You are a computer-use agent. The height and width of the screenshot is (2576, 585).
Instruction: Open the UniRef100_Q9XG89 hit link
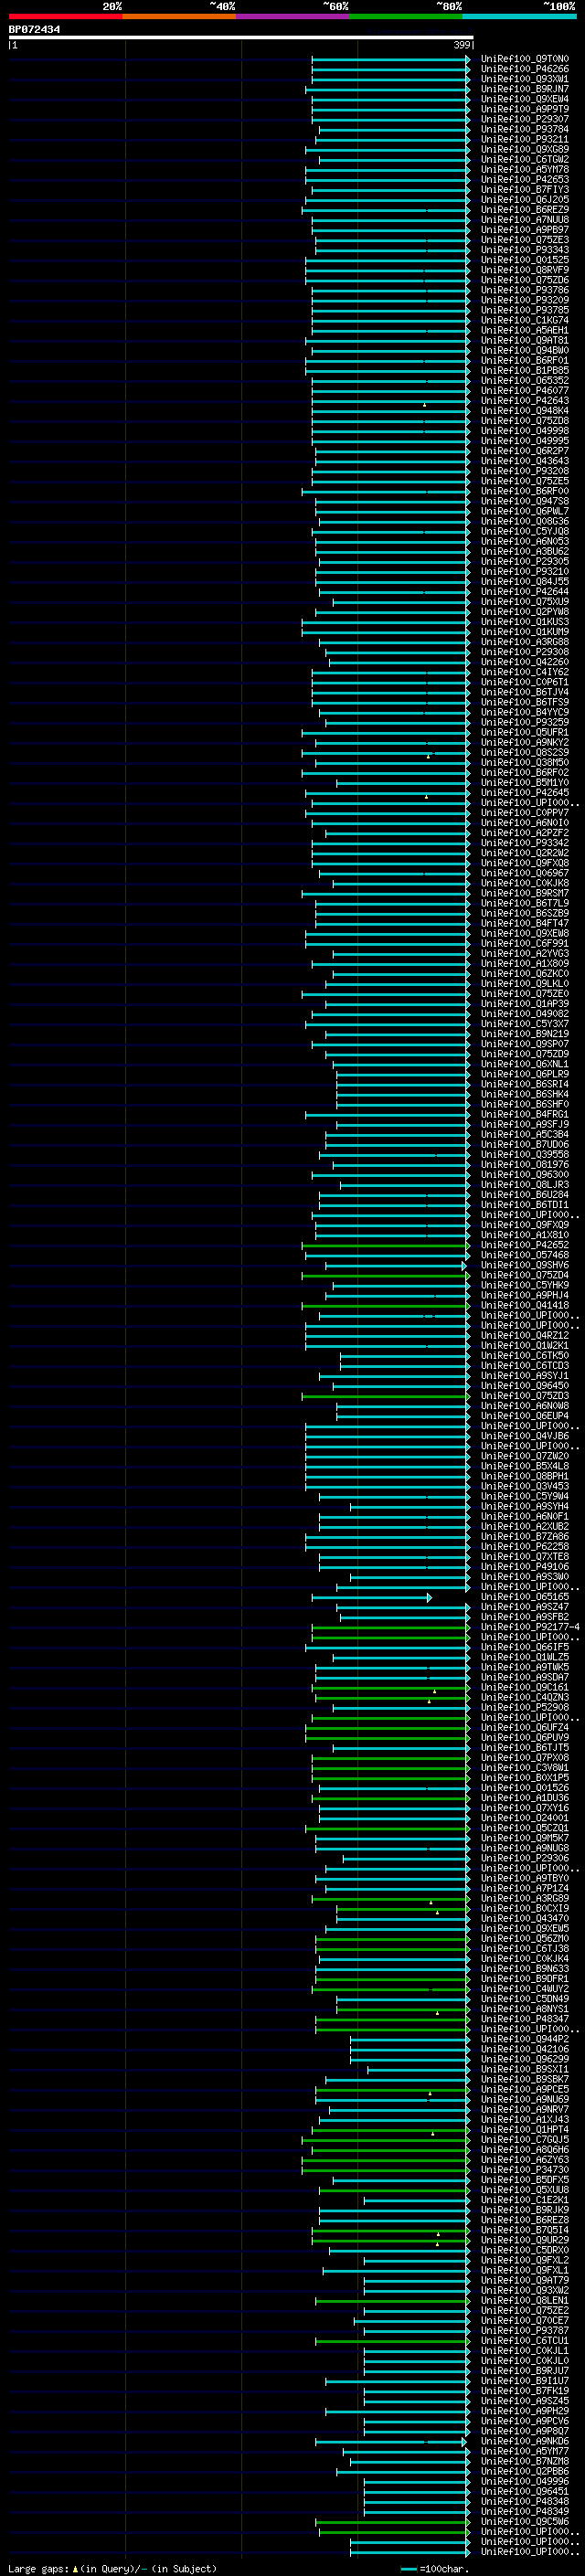point(525,149)
